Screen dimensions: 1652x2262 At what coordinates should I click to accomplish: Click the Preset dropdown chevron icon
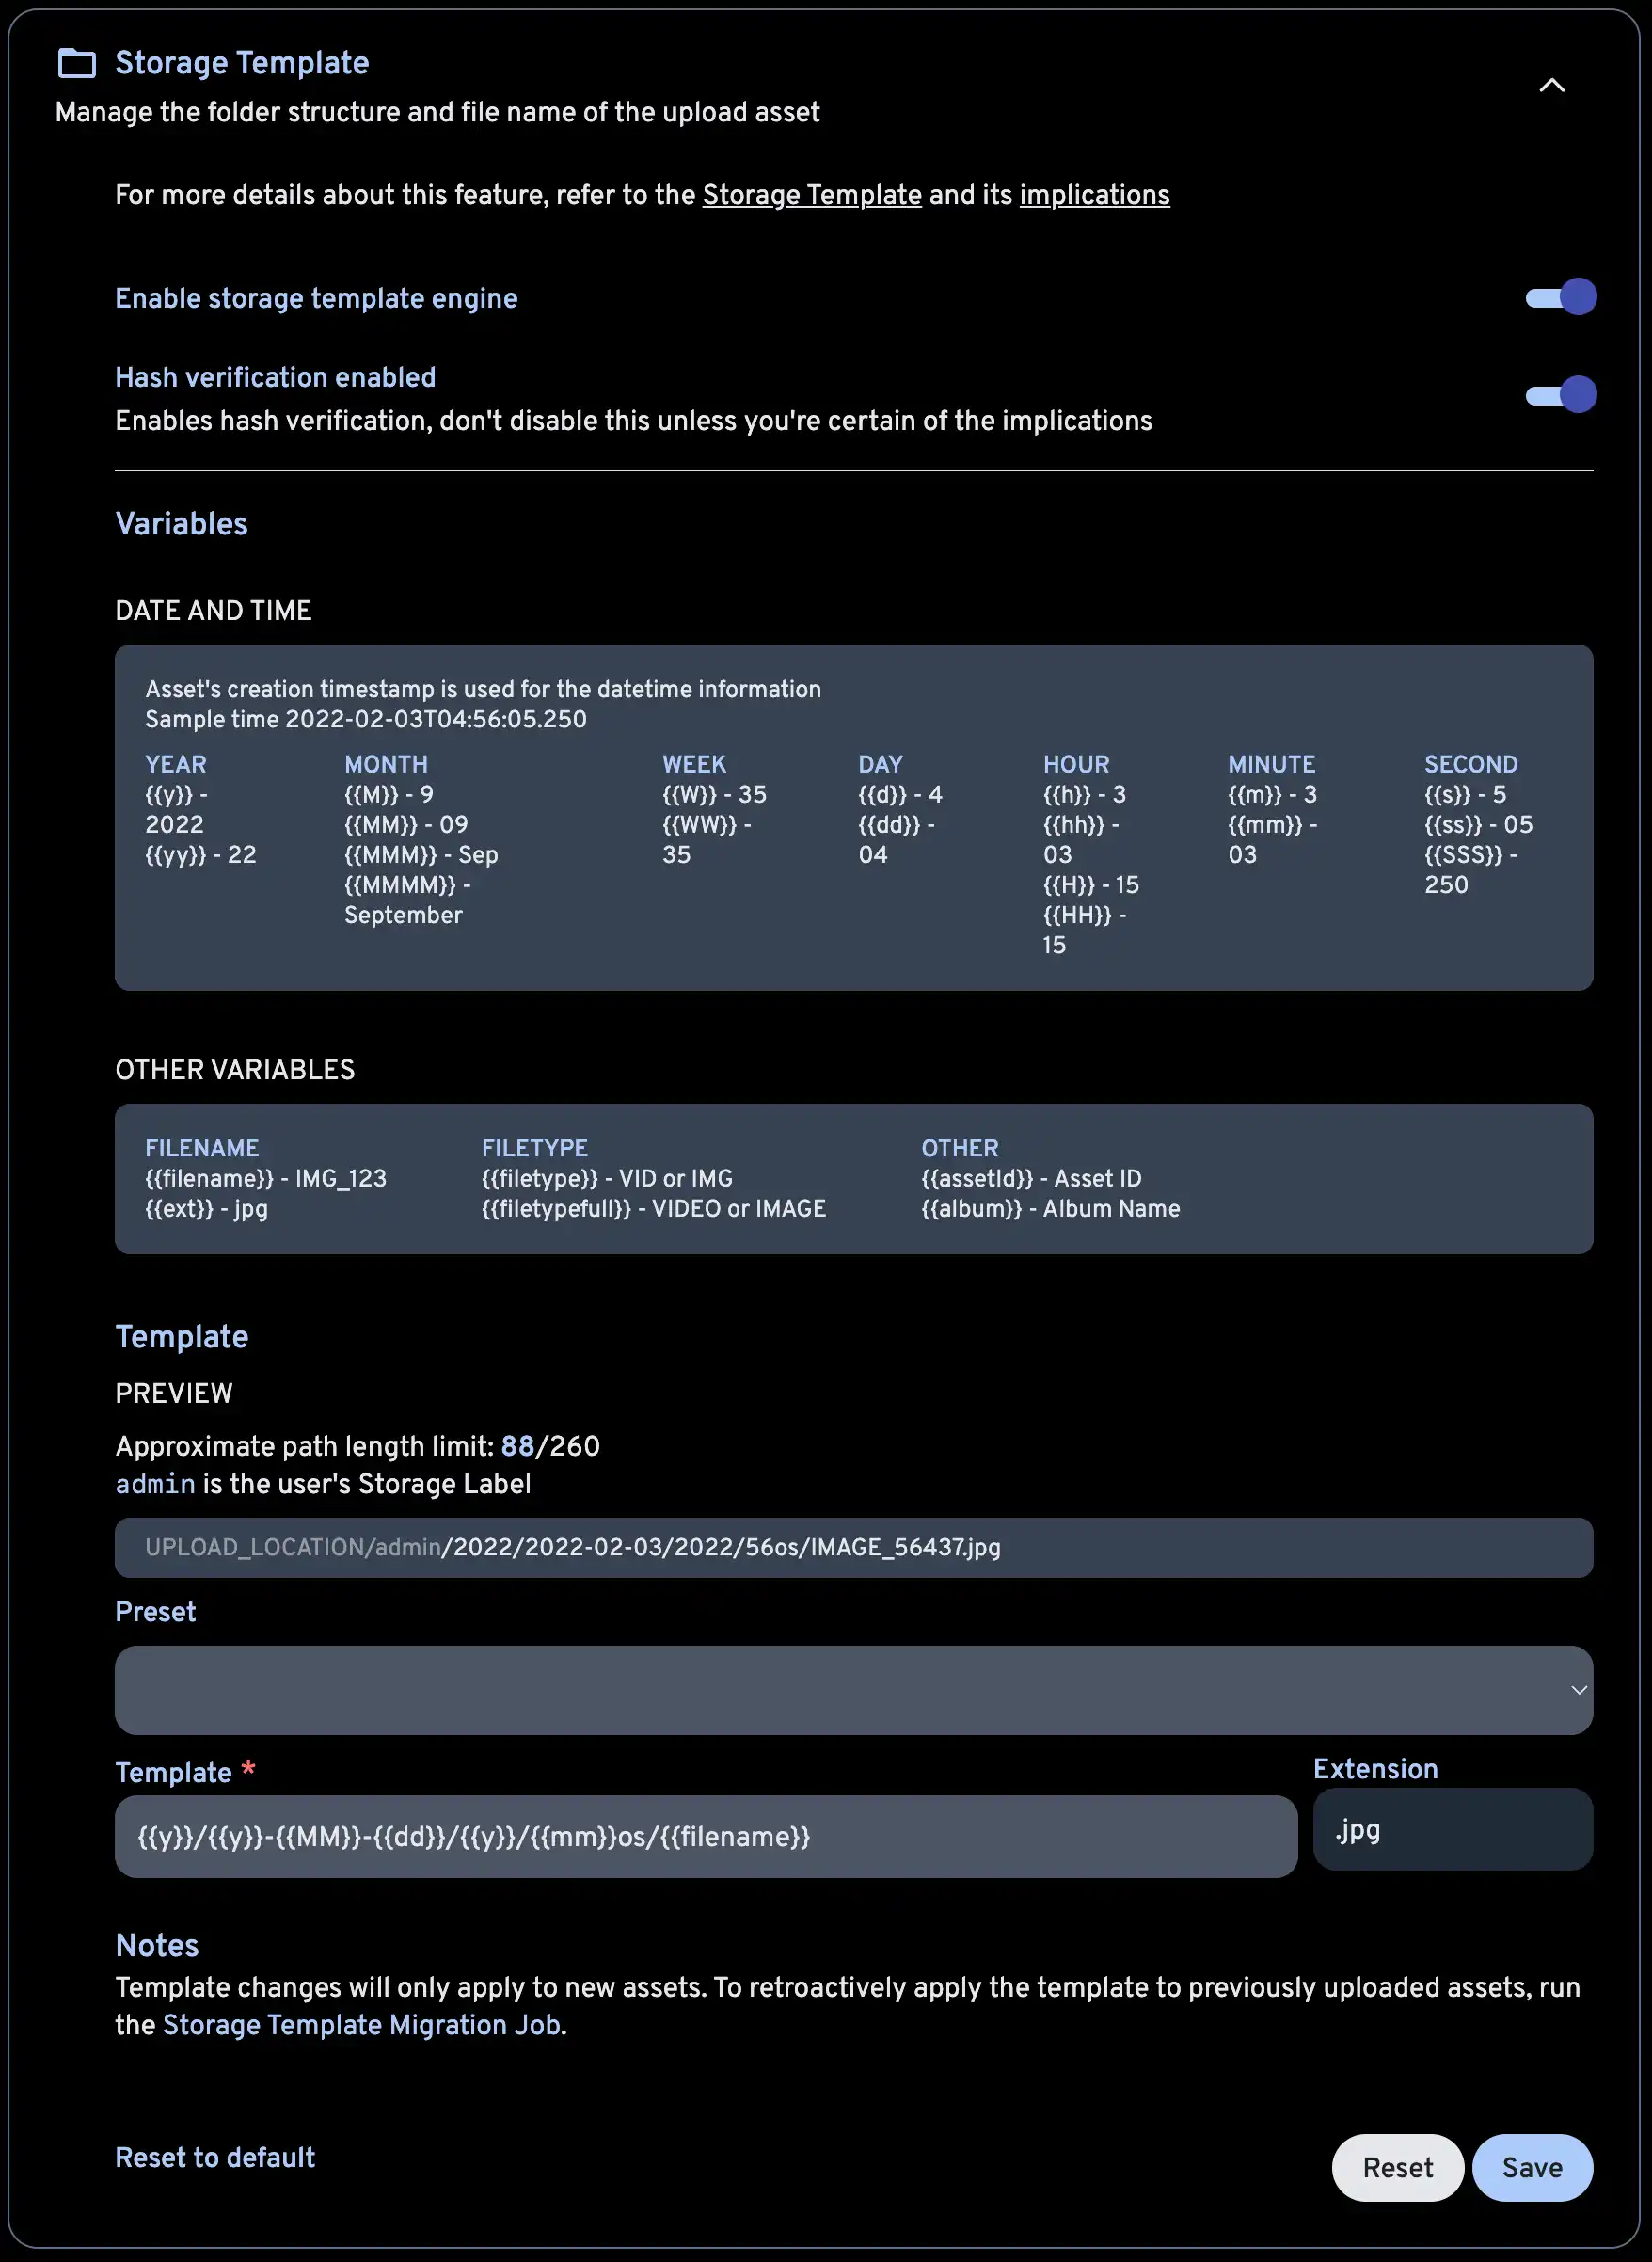tap(1578, 1691)
